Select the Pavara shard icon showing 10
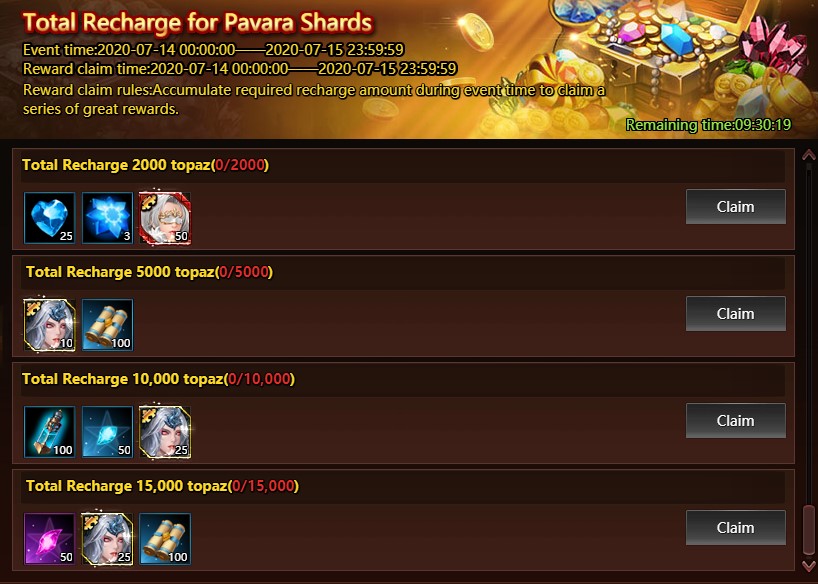Image resolution: width=818 pixels, height=584 pixels. (50, 325)
